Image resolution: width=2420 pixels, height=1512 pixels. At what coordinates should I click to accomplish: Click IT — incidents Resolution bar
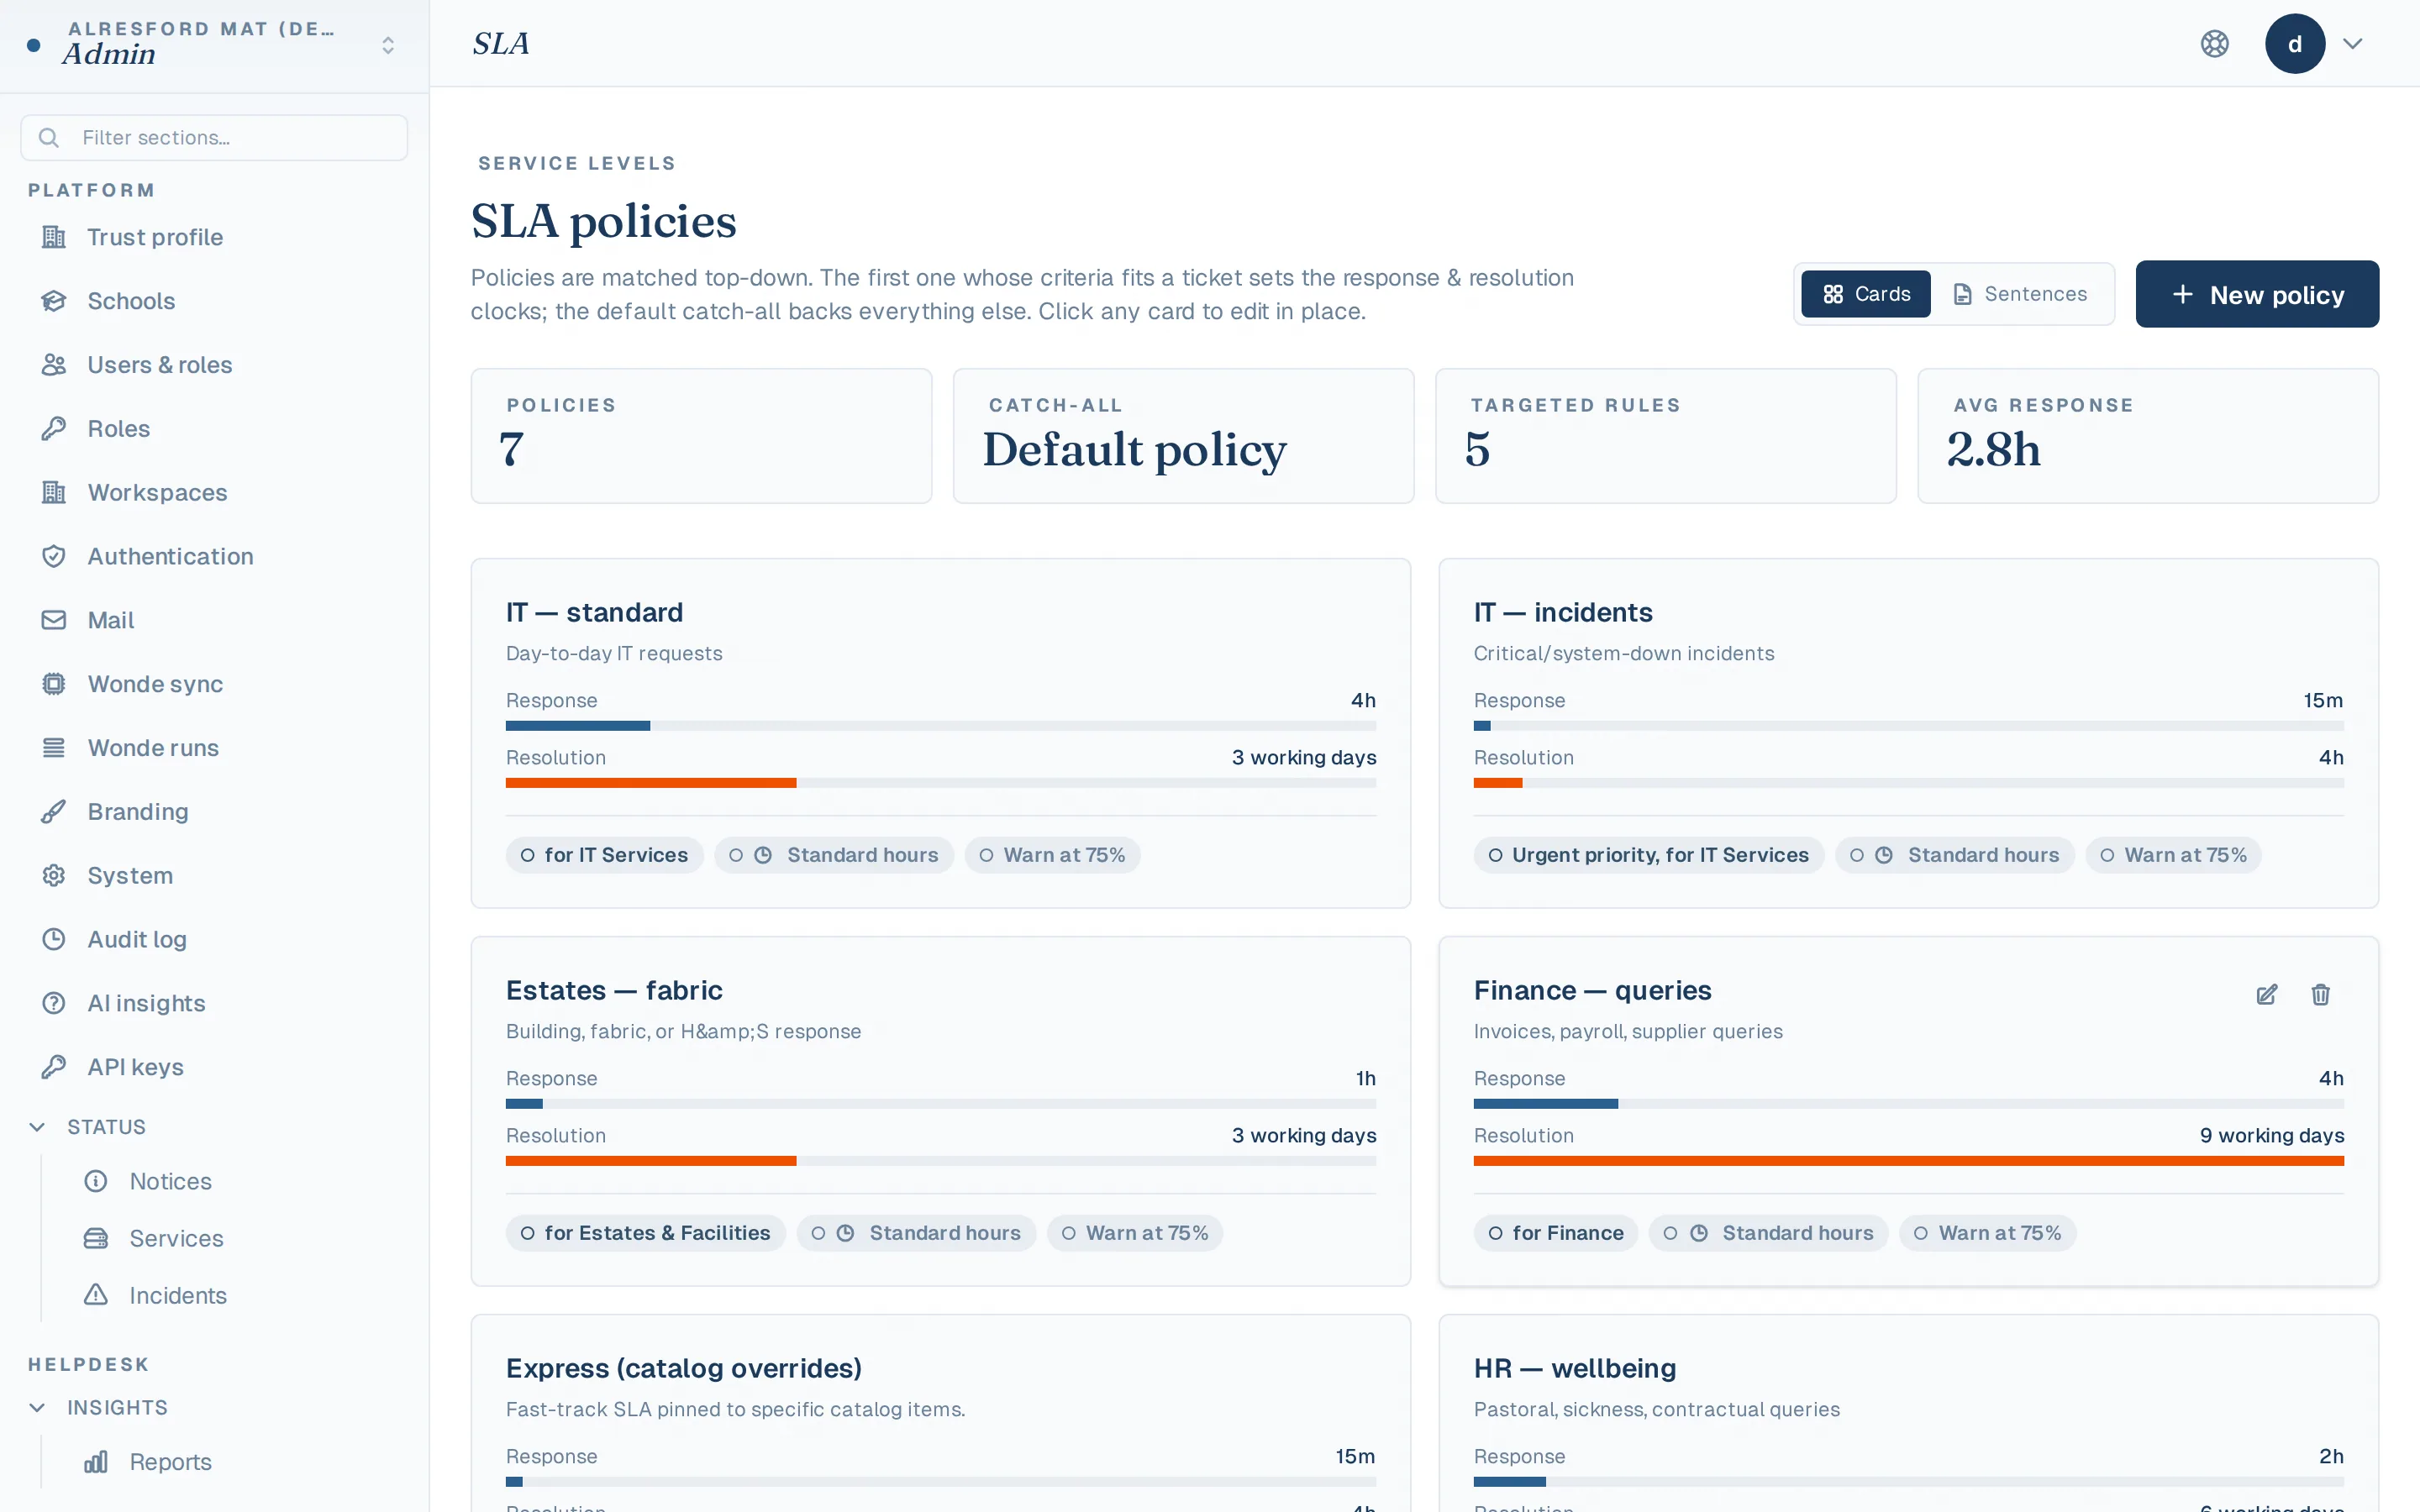pyautogui.click(x=1908, y=783)
